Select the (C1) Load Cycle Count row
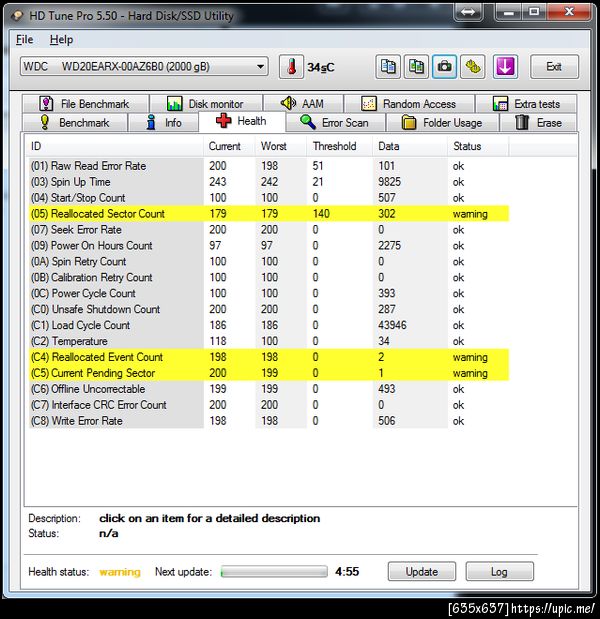 [x=269, y=325]
